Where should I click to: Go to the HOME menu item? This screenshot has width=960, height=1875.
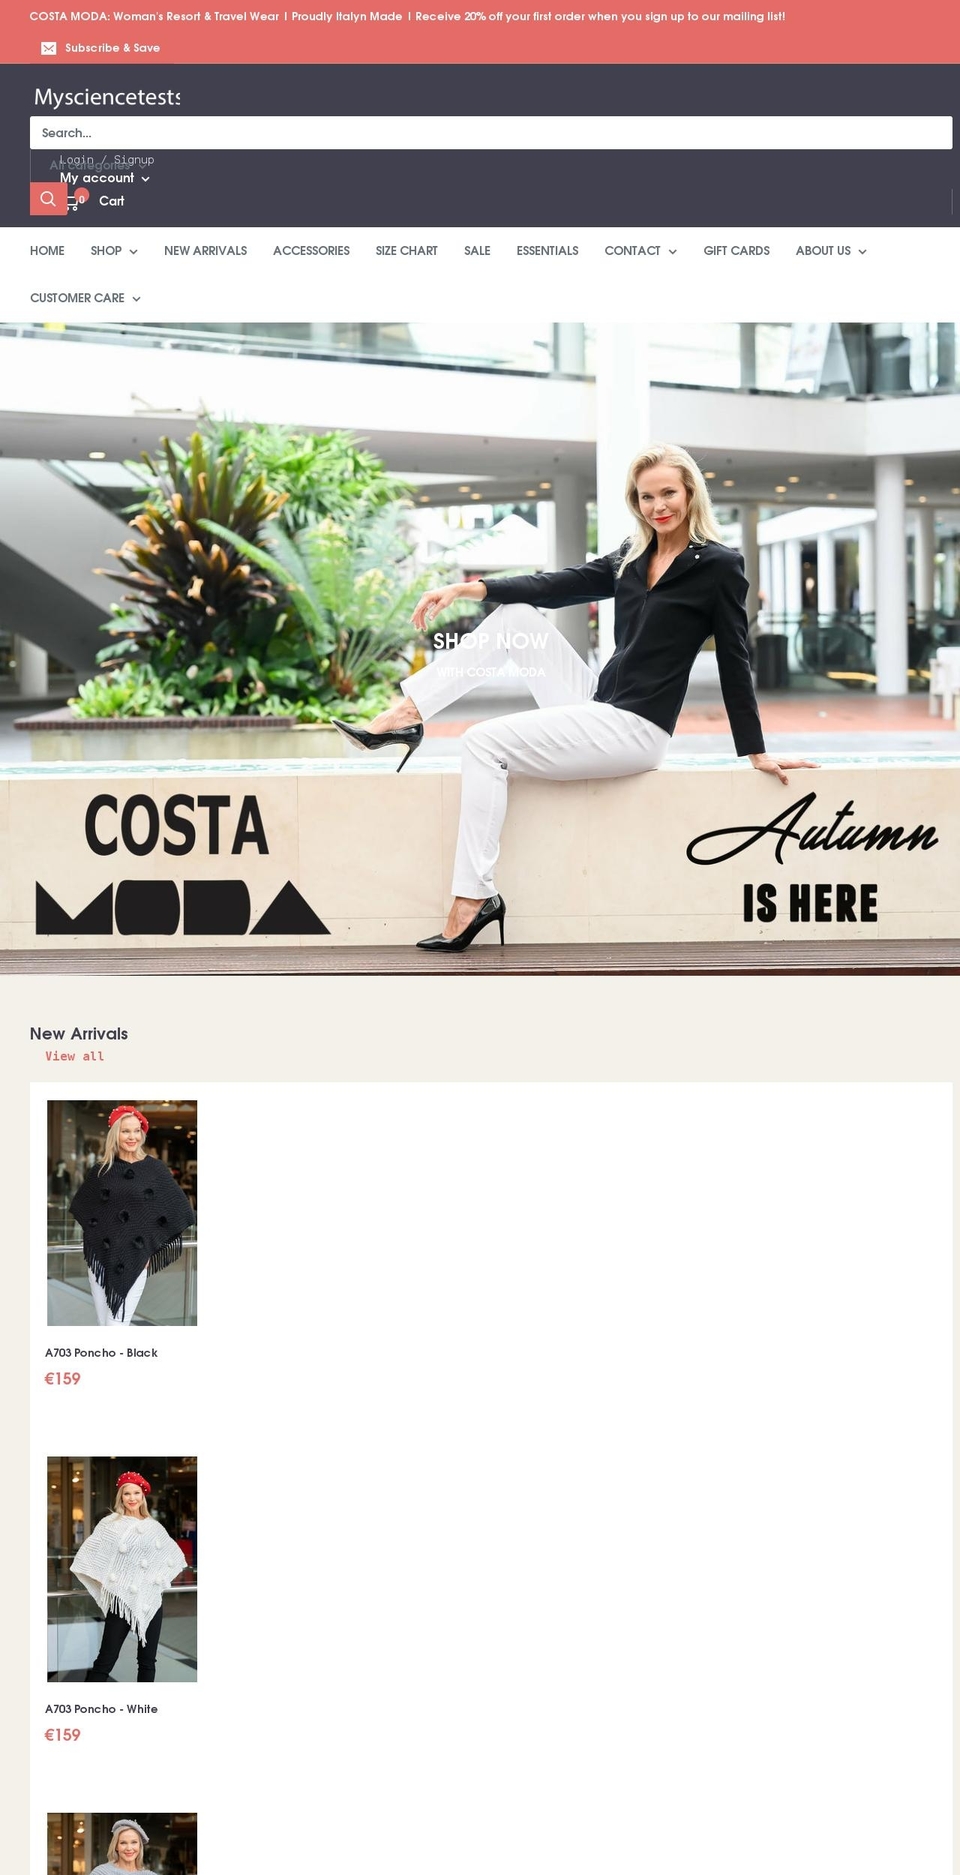tap(47, 251)
